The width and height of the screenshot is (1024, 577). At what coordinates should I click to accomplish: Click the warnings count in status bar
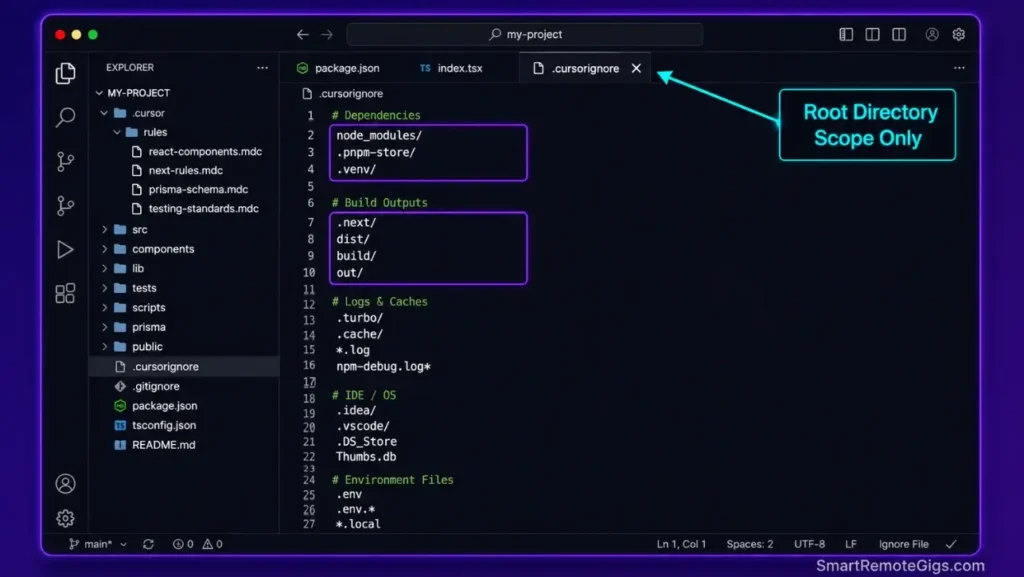[x=212, y=544]
